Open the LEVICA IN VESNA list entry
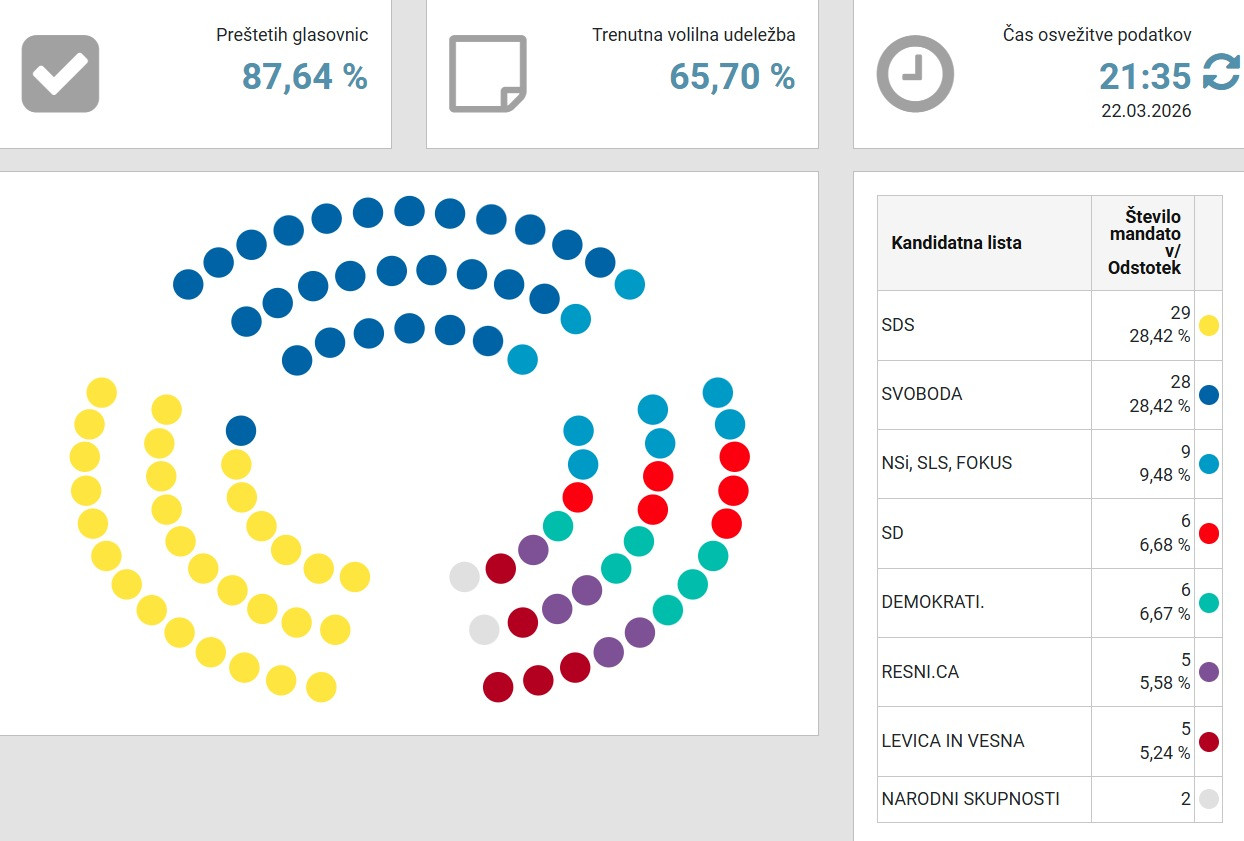Image resolution: width=1244 pixels, height=841 pixels. click(984, 741)
